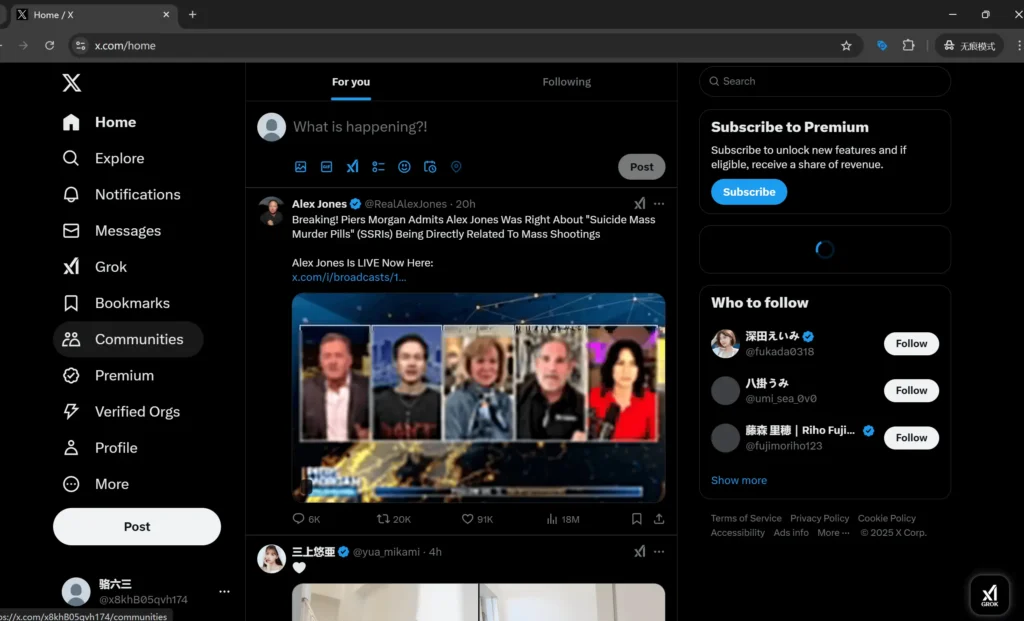1024x621 pixels.
Task: Open Messages from the sidebar
Action: (x=112, y=231)
